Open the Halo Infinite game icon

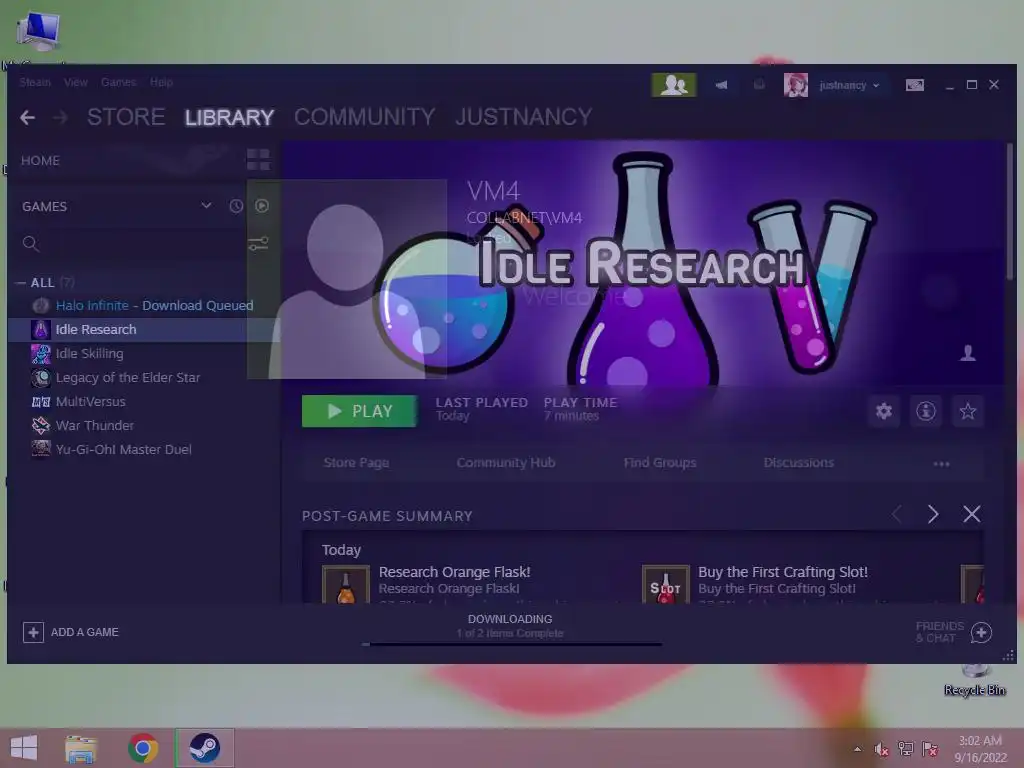point(41,305)
